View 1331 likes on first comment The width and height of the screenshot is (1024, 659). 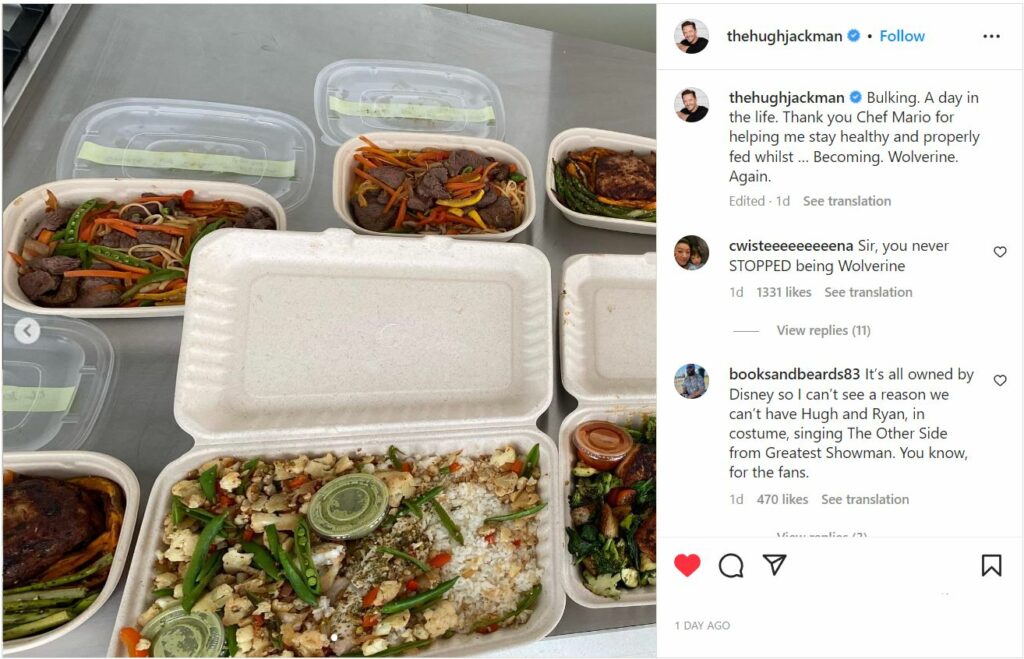tap(784, 293)
